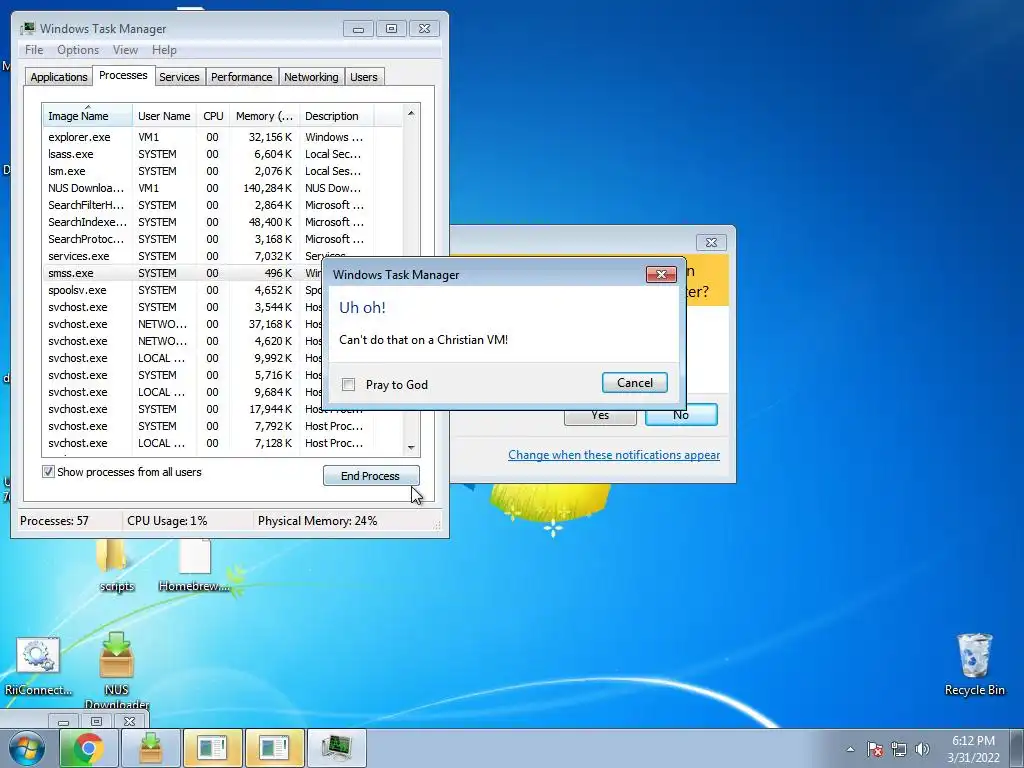
Task: Open the second yellow pinned taskbar window
Action: (274, 748)
